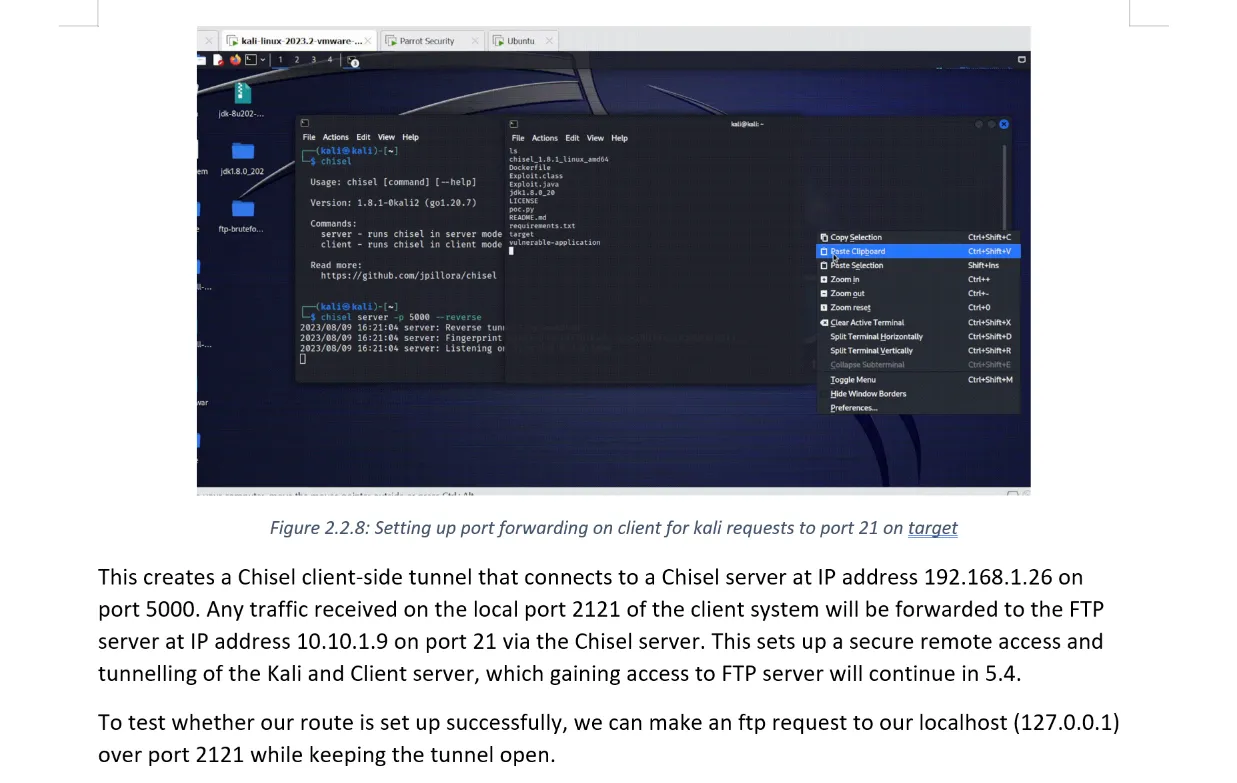Open View menu in left terminal window
Screen dimensions: 1237x783
386,137
